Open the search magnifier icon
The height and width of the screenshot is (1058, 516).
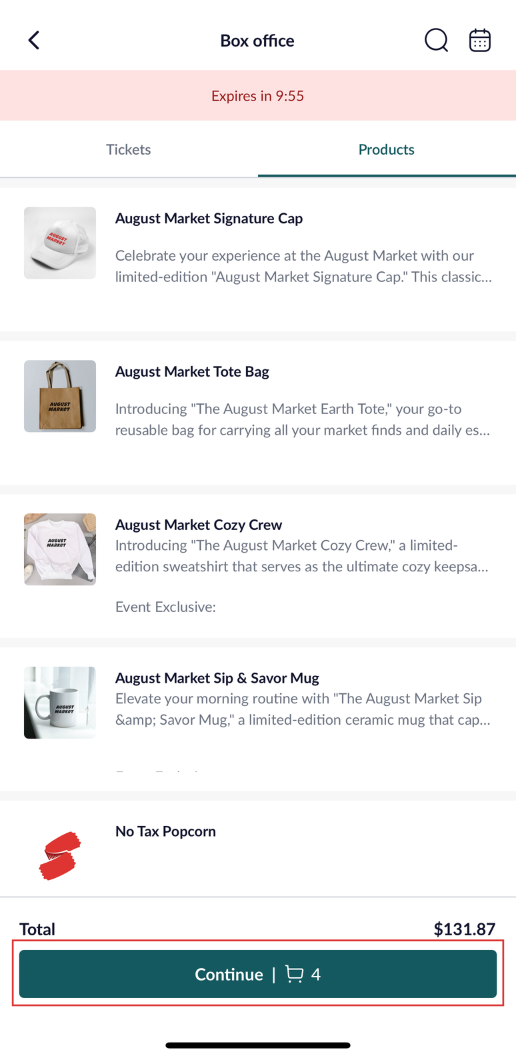pyautogui.click(x=436, y=40)
